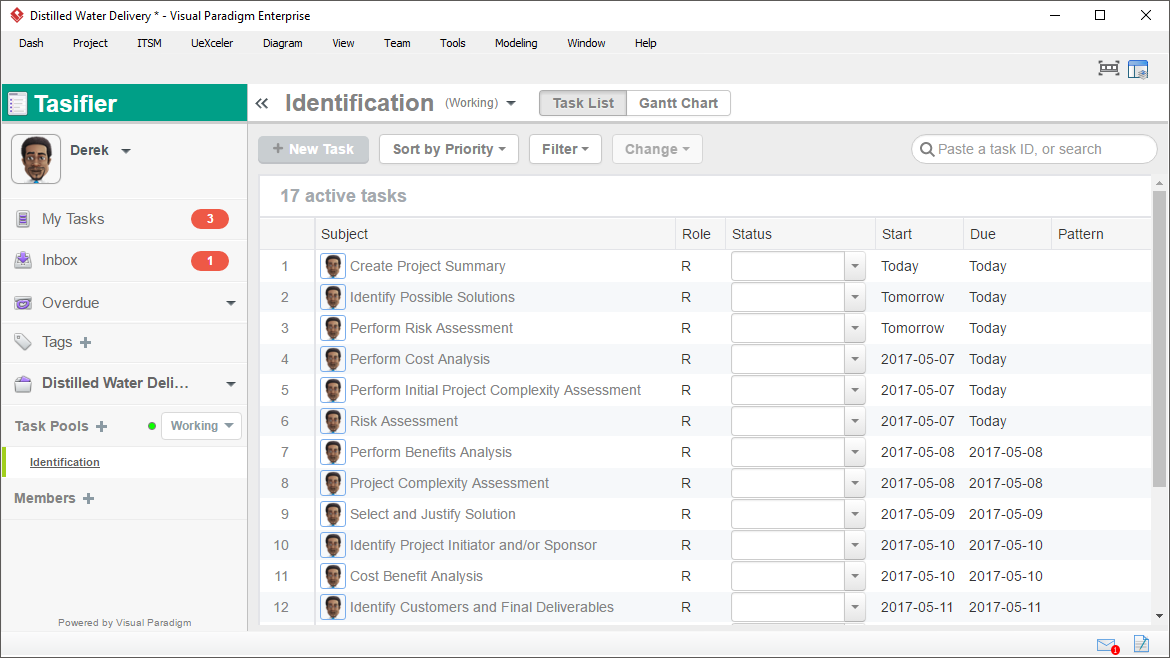
Task: Click task 'Identify Customers and Final Deliverables'
Action: click(482, 607)
